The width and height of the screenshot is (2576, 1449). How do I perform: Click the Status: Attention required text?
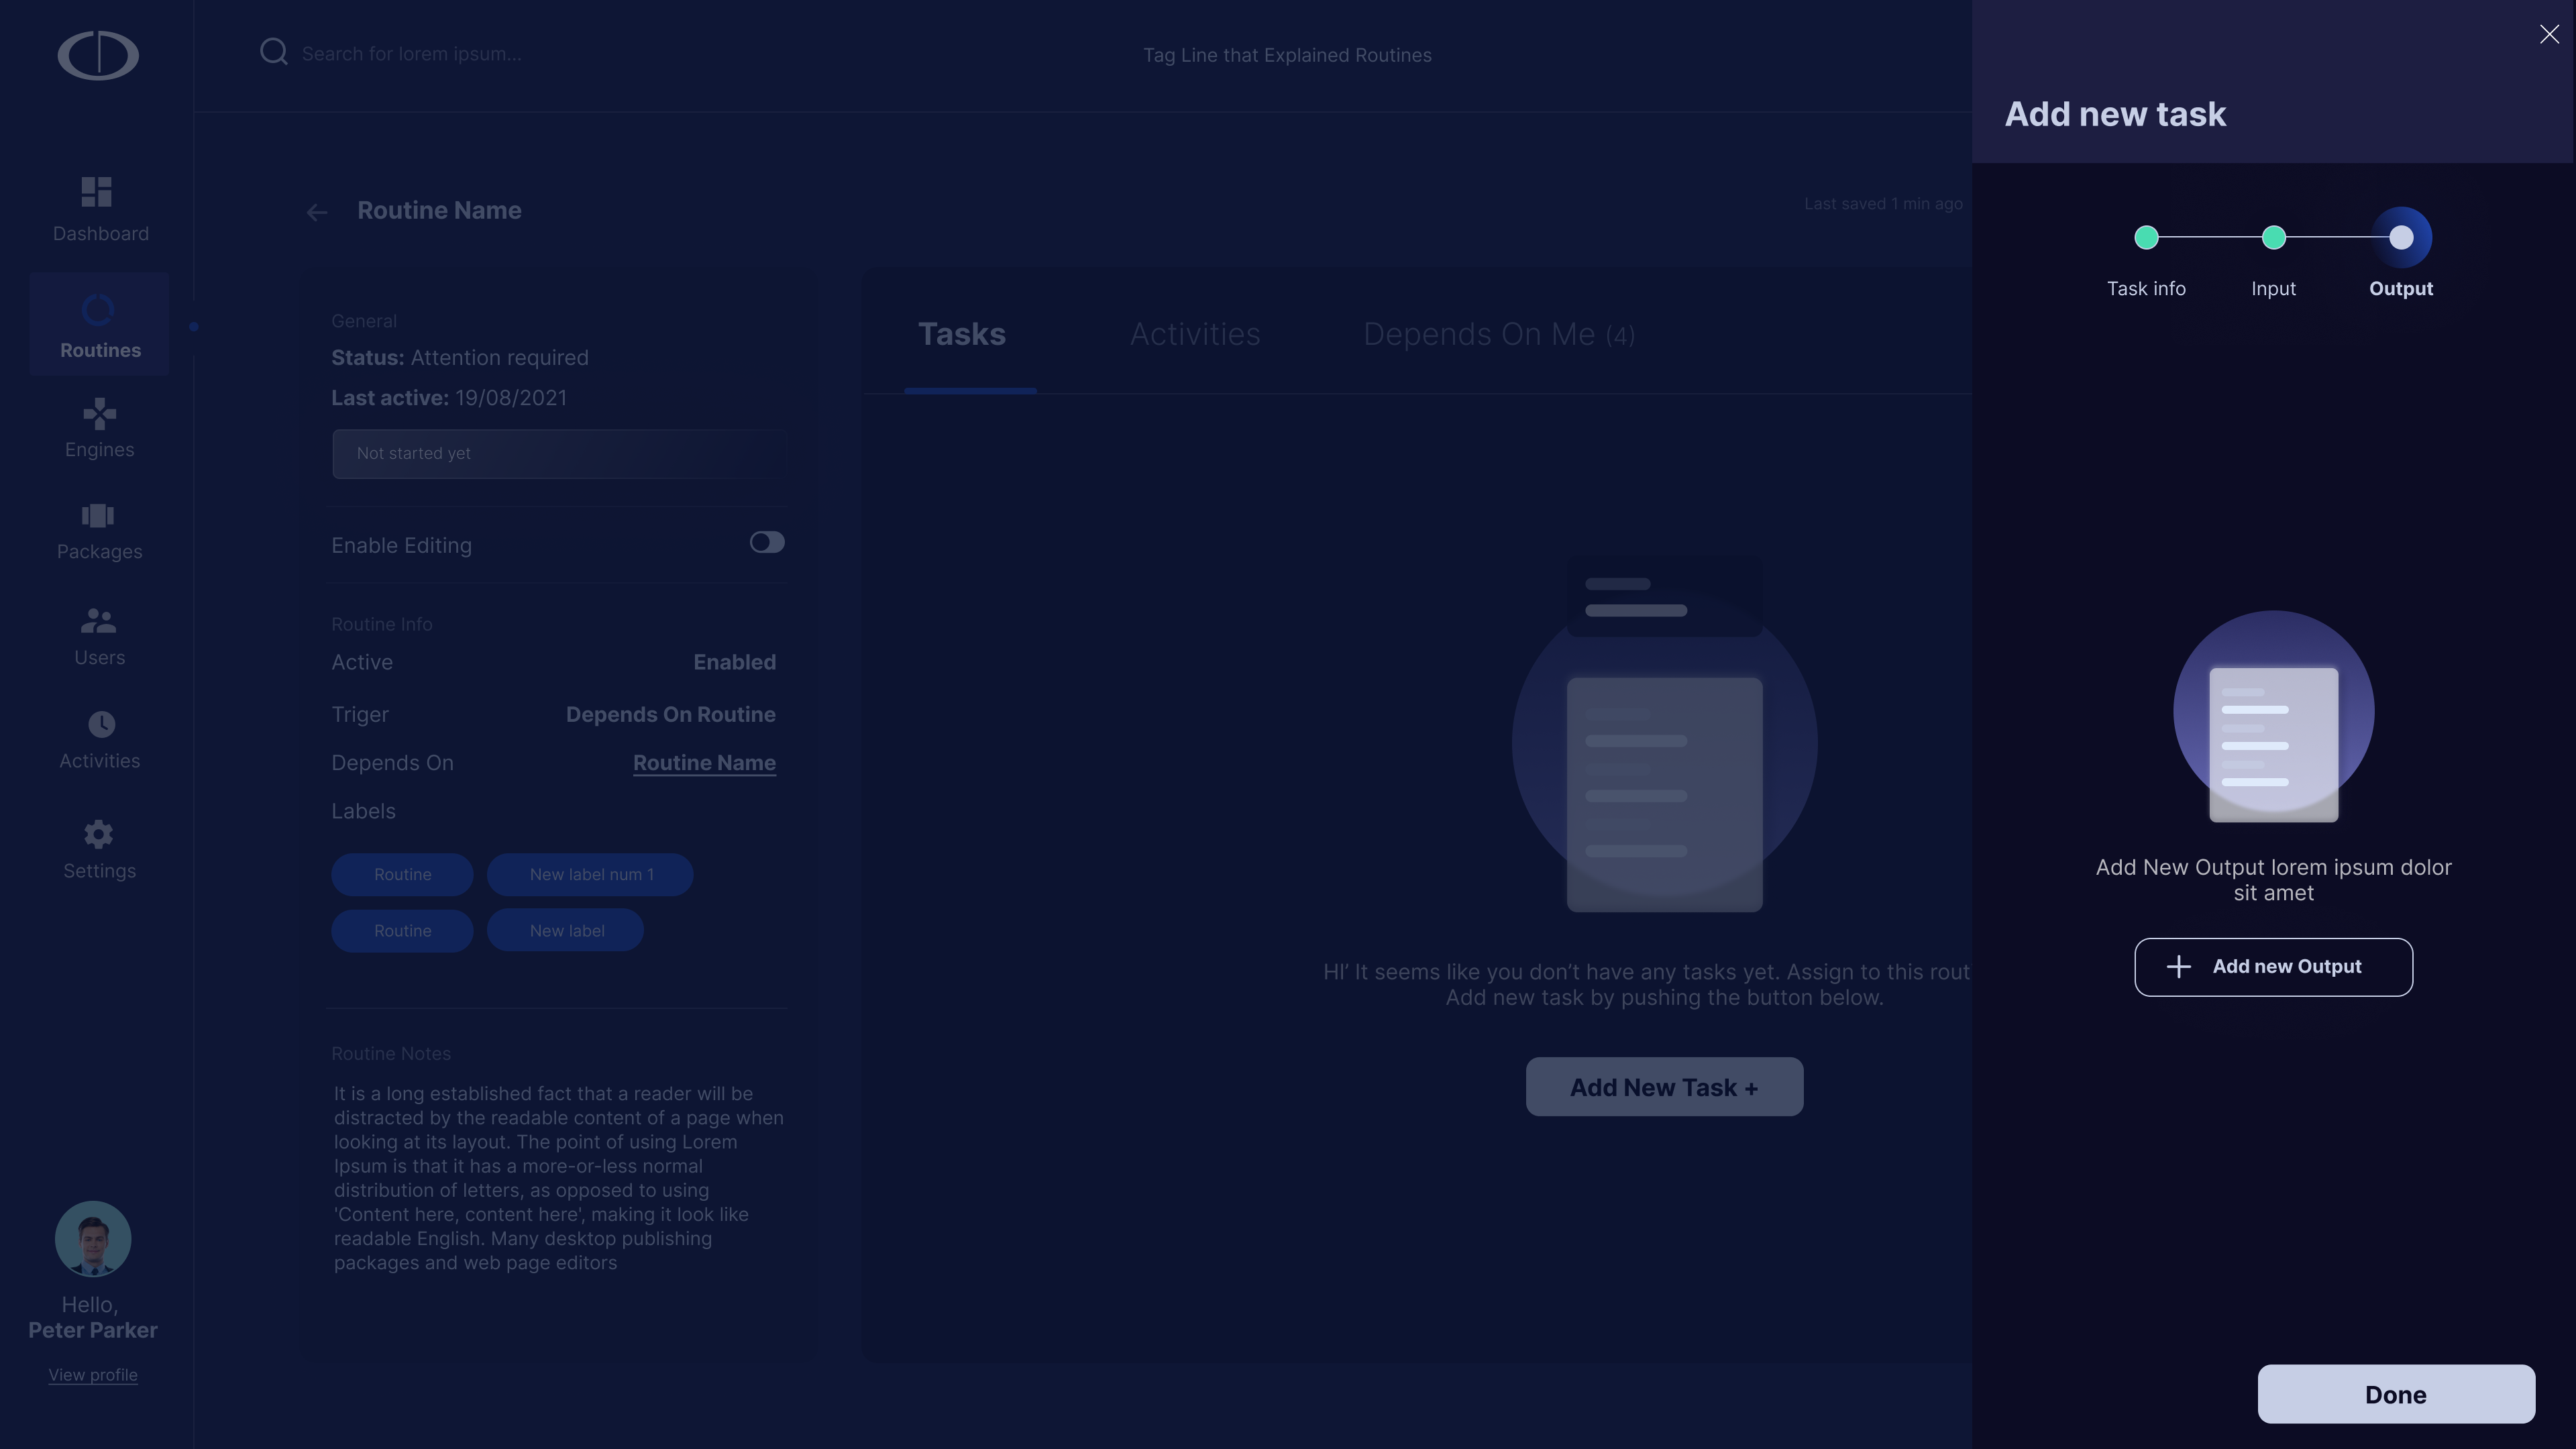click(460, 358)
